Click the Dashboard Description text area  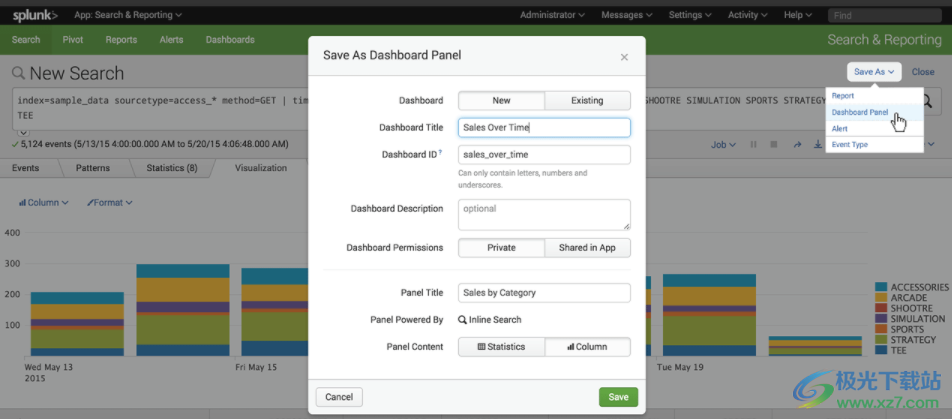click(x=544, y=215)
